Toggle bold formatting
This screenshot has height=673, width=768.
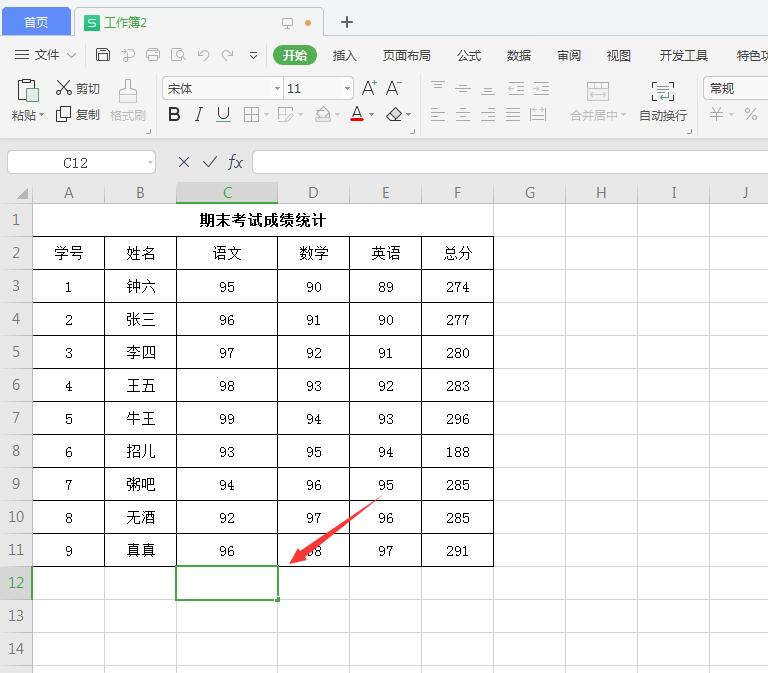coord(174,115)
